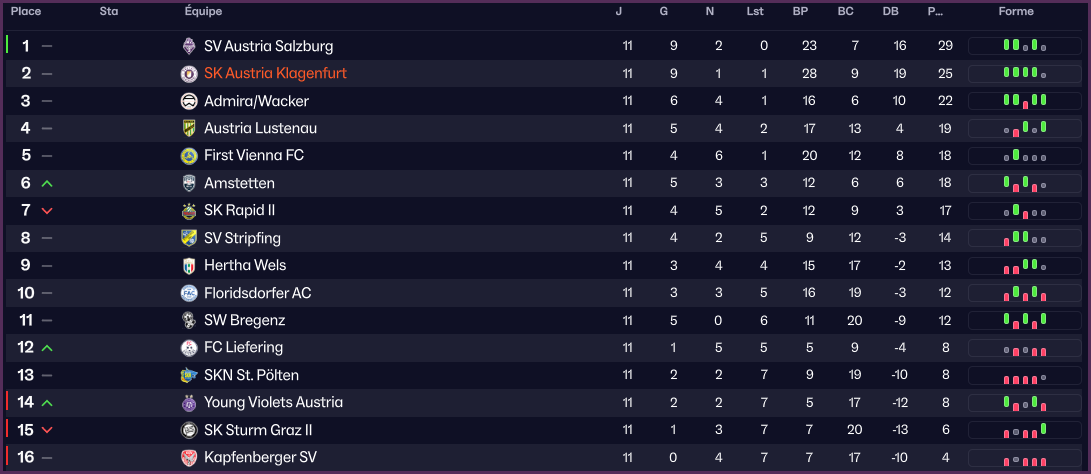Image resolution: width=1091 pixels, height=474 pixels.
Task: Open the SK Austria Klagenfurt team link
Action: coord(275,74)
